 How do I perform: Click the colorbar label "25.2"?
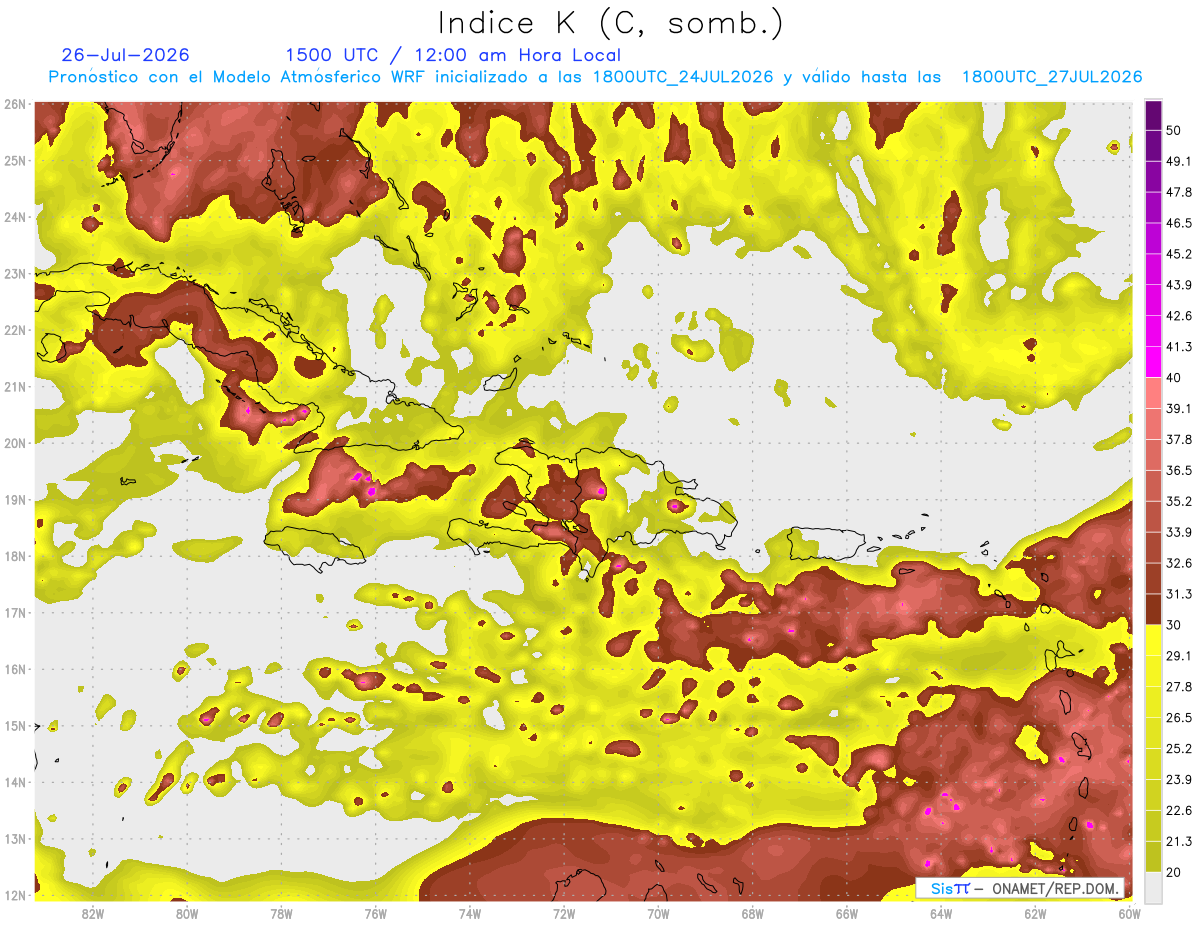pyautogui.click(x=1179, y=748)
